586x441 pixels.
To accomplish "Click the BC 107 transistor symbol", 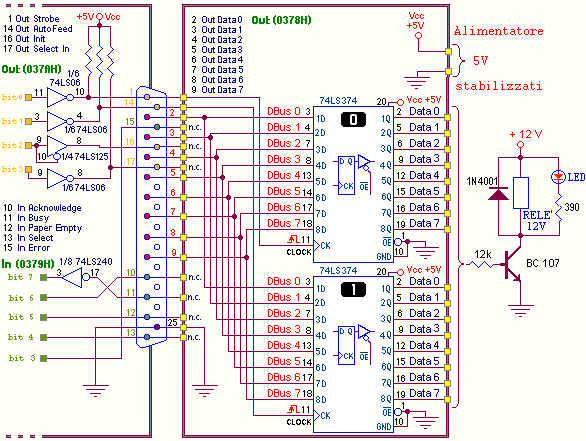I will [x=512, y=265].
